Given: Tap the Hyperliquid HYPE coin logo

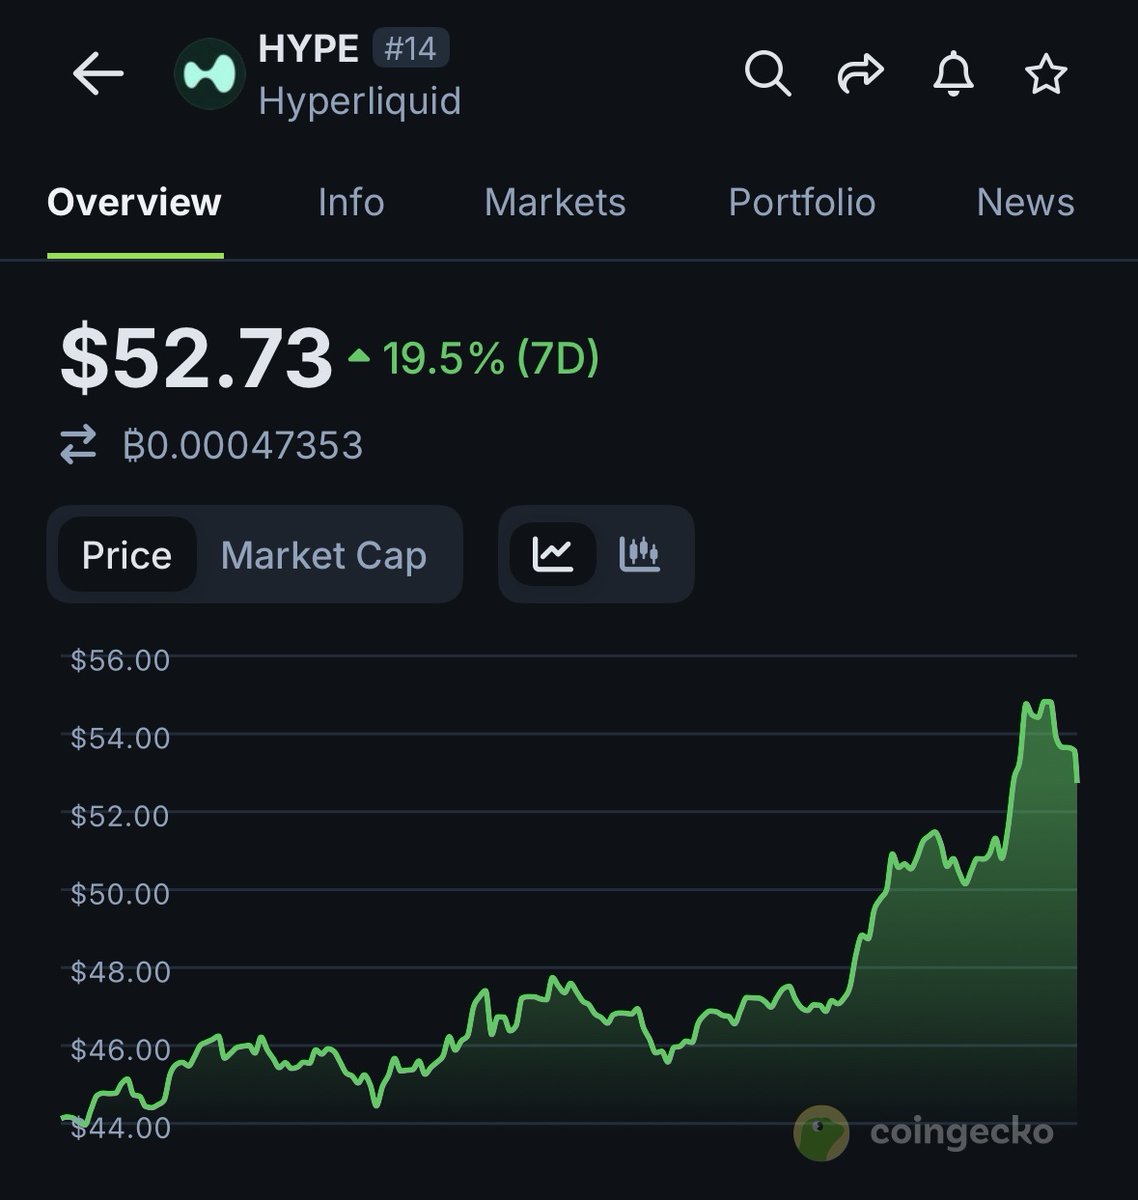Looking at the screenshot, I should pos(210,74).
